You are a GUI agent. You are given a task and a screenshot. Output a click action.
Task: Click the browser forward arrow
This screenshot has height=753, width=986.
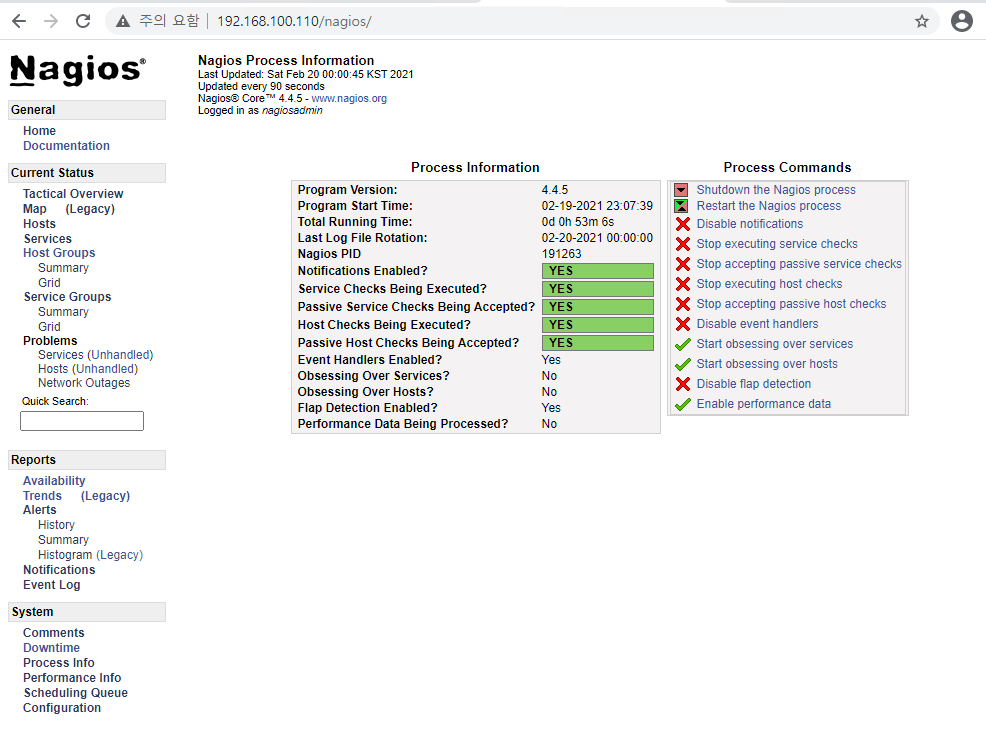pos(51,21)
